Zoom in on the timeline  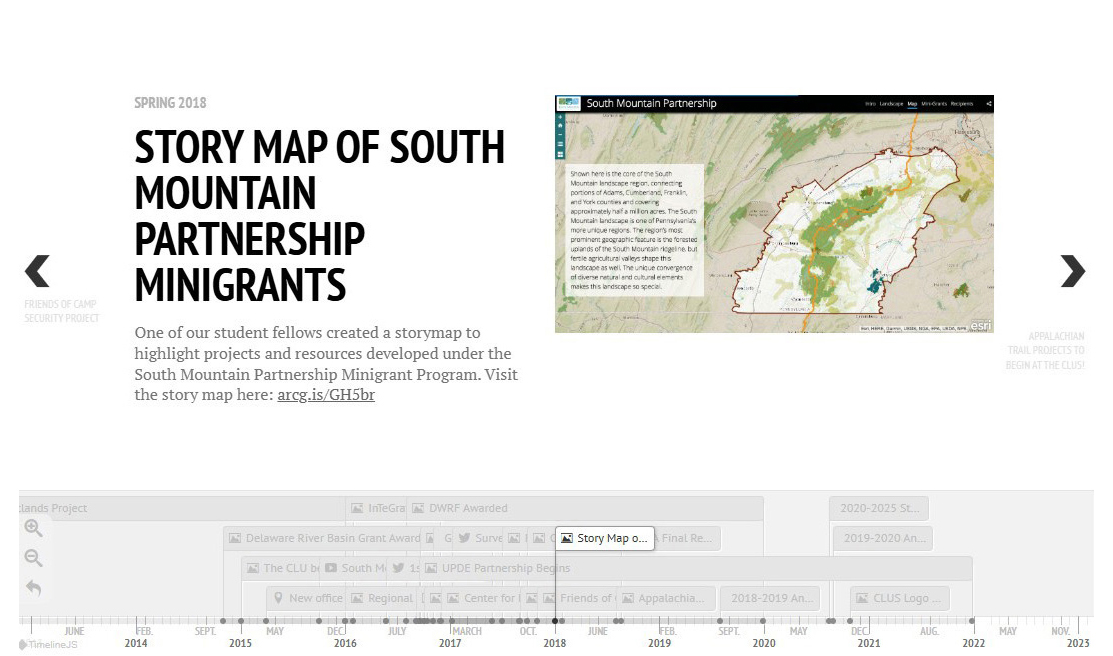pyautogui.click(x=33, y=529)
